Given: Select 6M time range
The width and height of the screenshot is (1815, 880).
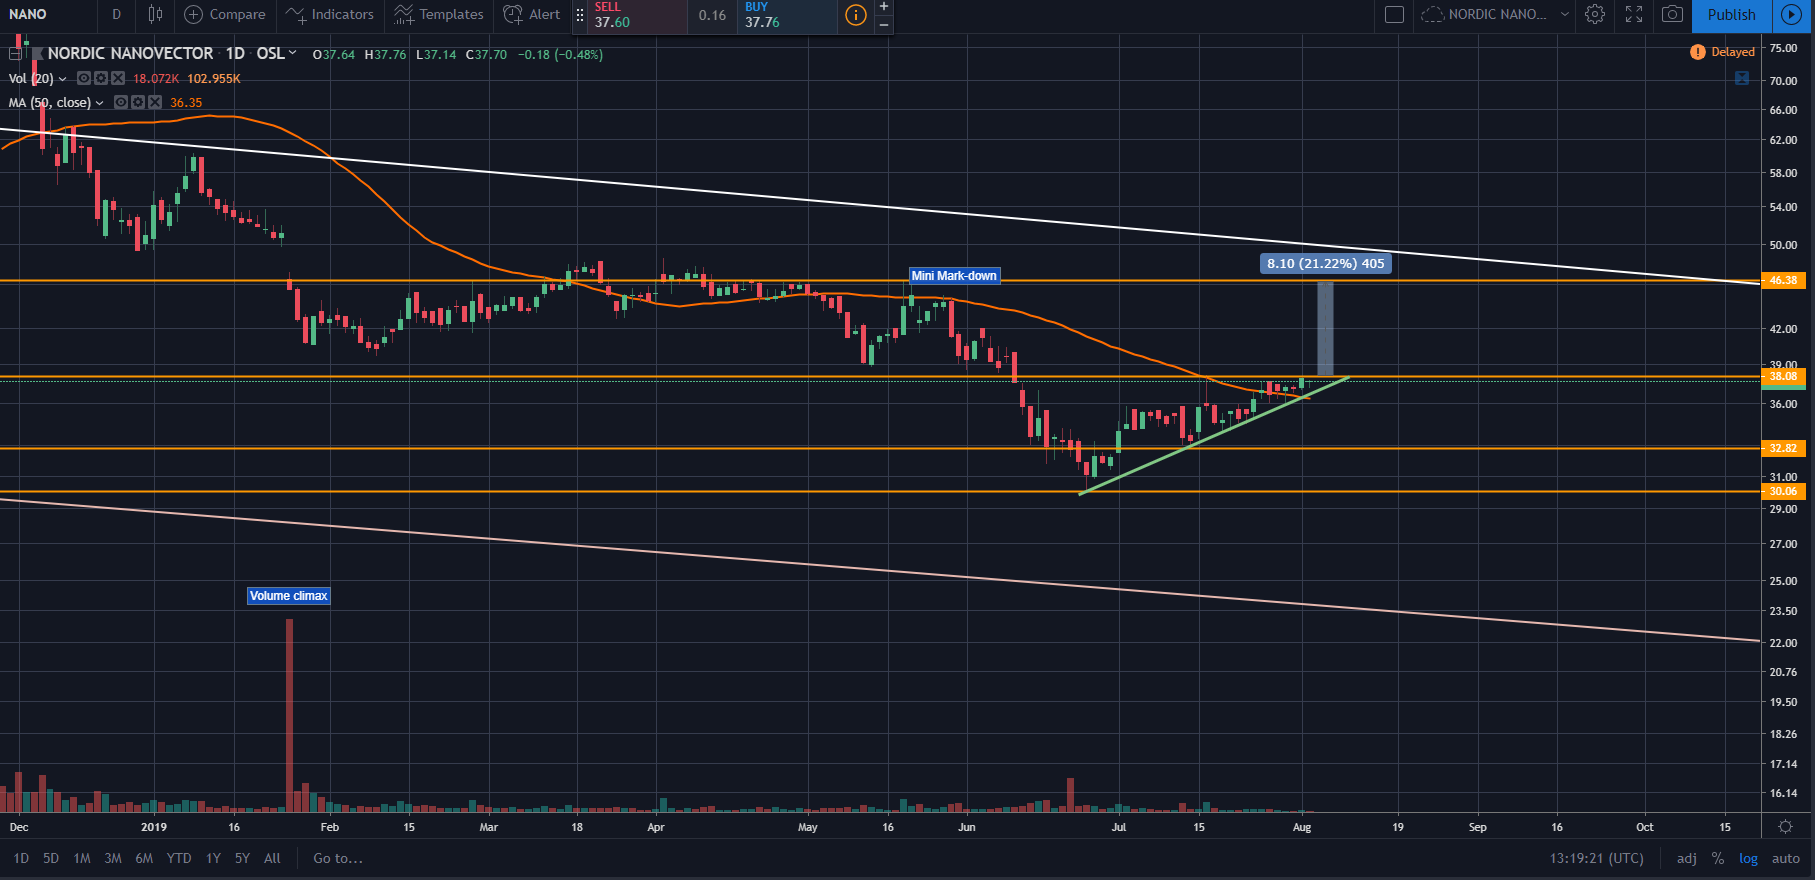Looking at the screenshot, I should pyautogui.click(x=144, y=858).
